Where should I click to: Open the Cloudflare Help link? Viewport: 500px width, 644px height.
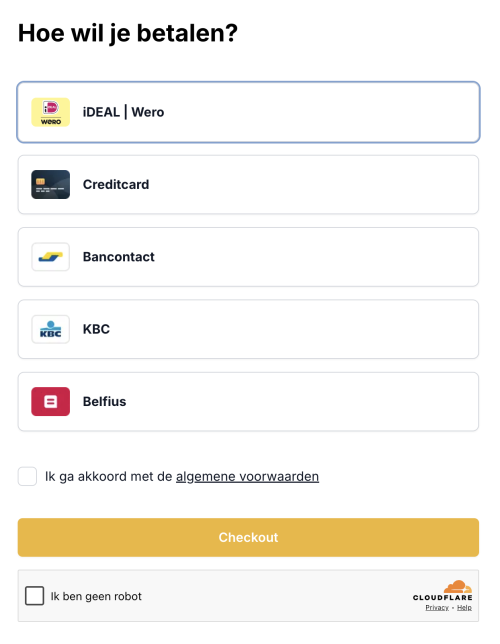pos(464,607)
